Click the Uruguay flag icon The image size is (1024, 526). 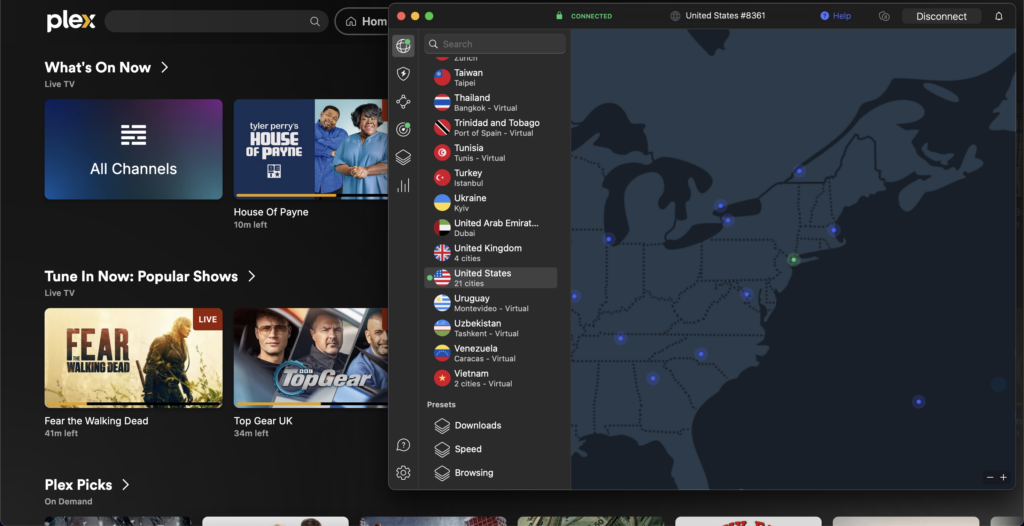click(x=442, y=303)
